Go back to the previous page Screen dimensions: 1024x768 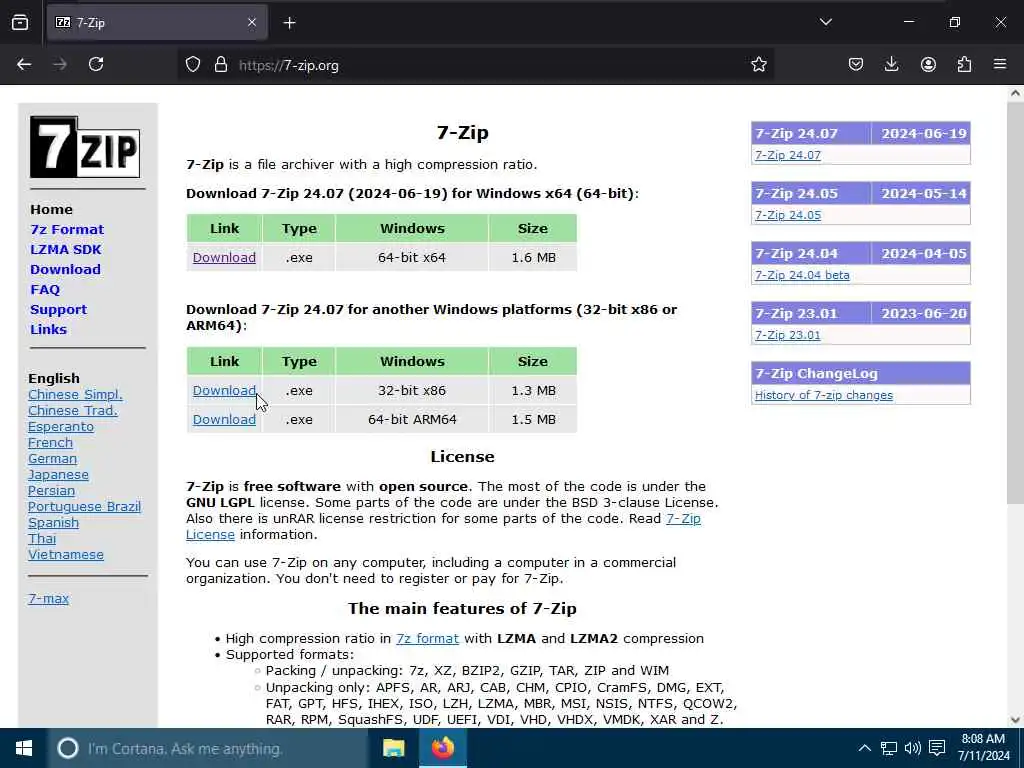pyautogui.click(x=24, y=65)
